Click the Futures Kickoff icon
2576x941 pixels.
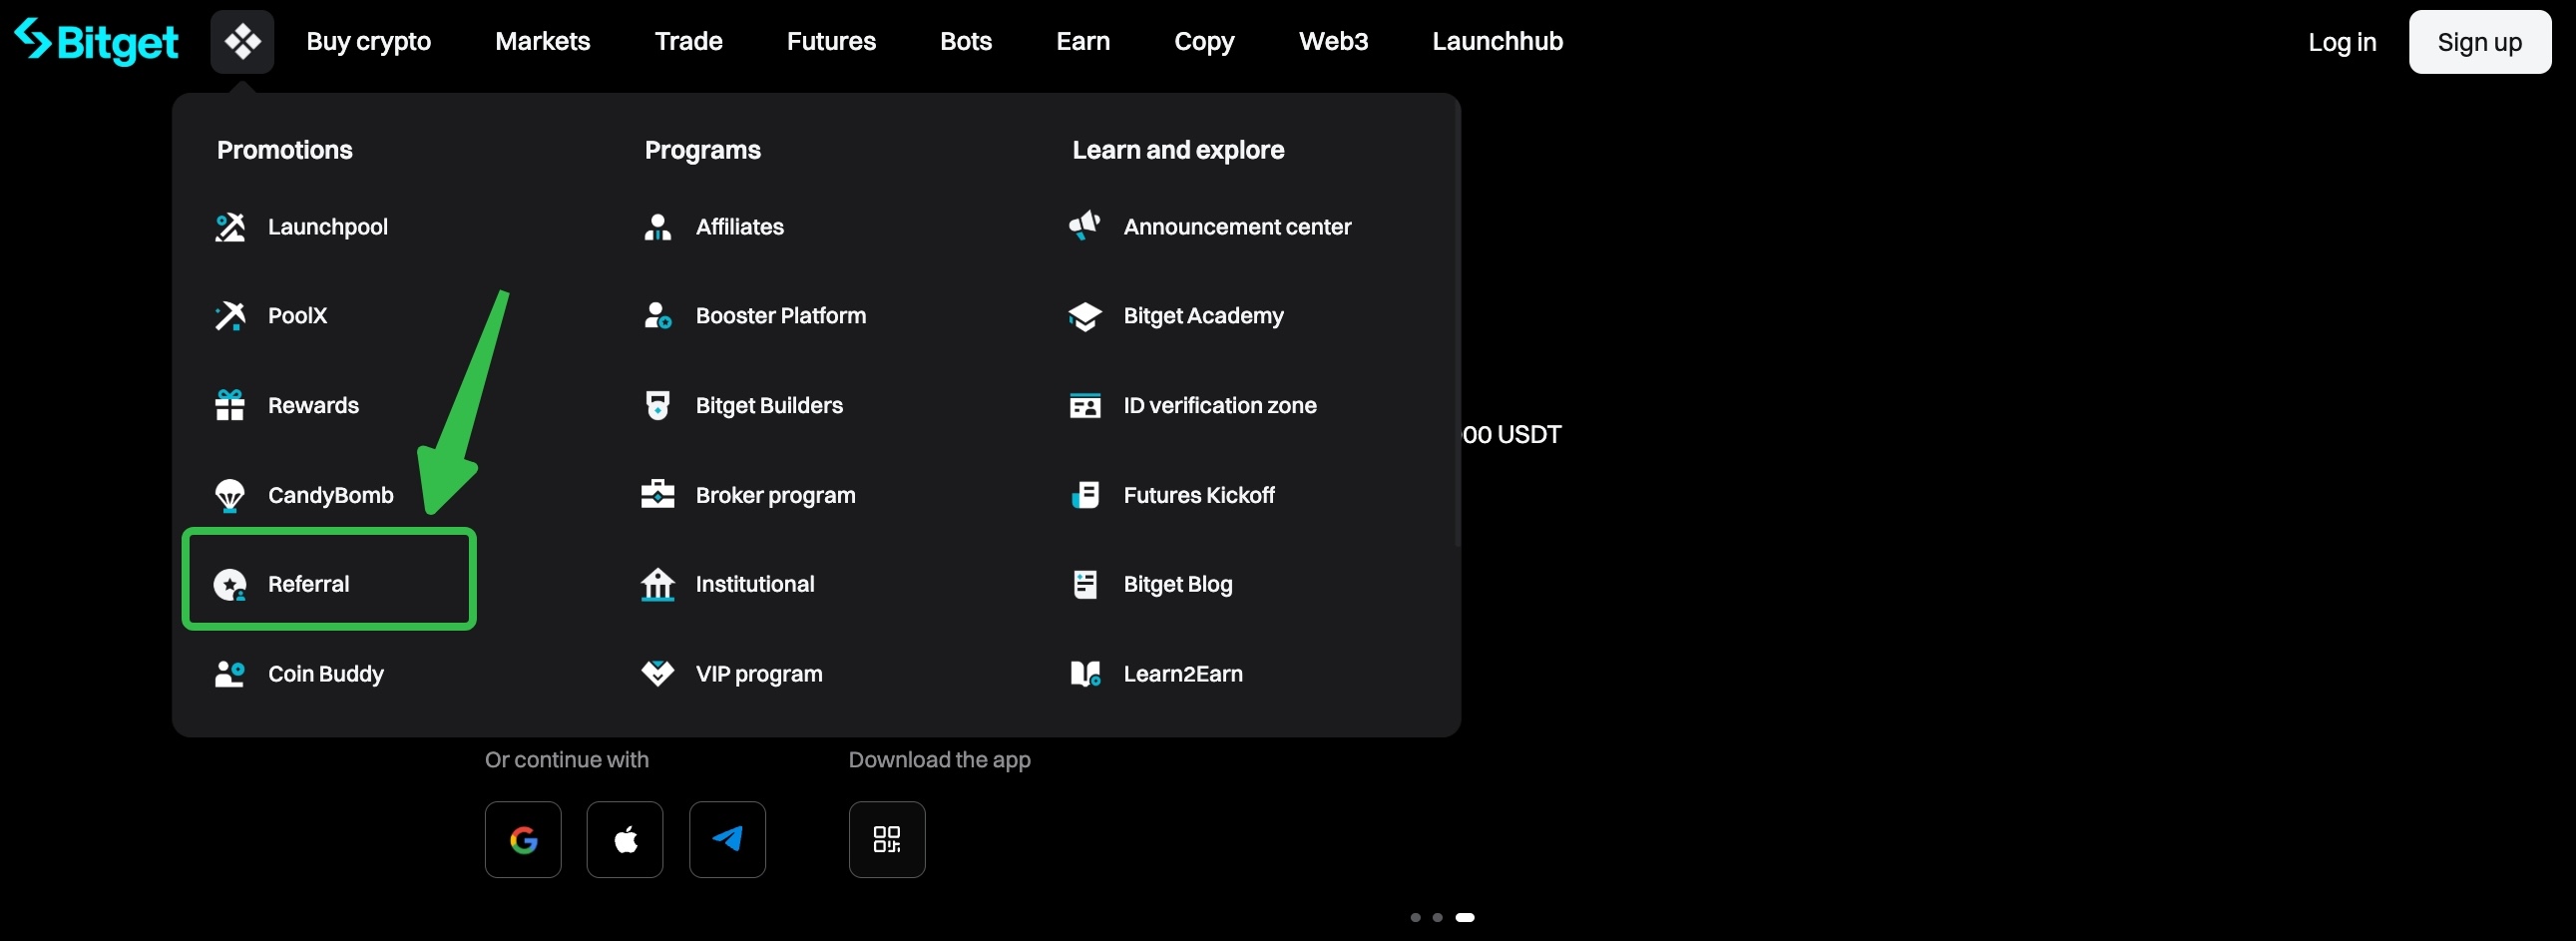click(1085, 495)
